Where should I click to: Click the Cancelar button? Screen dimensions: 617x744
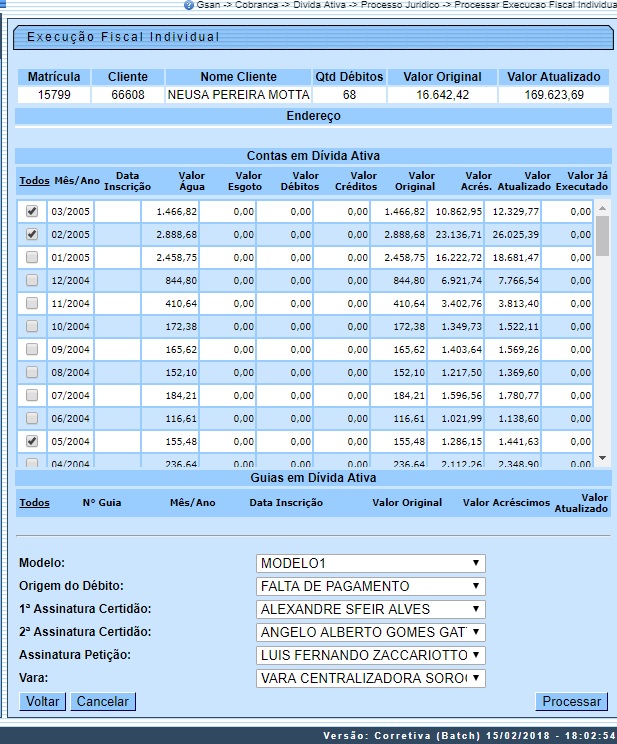pyautogui.click(x=103, y=702)
